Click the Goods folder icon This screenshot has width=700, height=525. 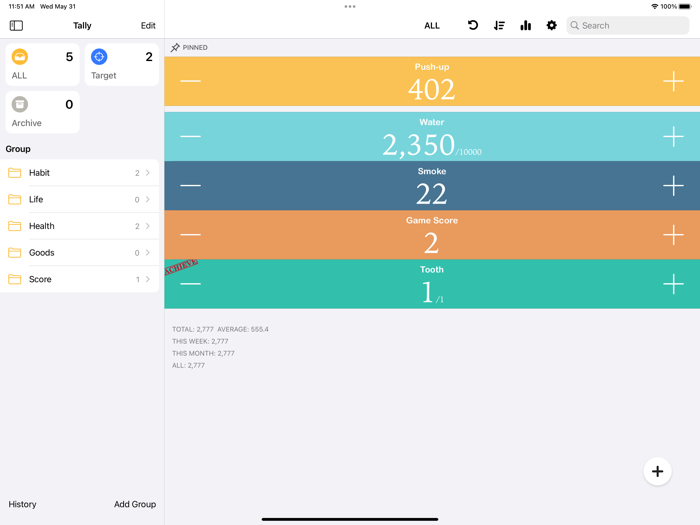tap(15, 253)
